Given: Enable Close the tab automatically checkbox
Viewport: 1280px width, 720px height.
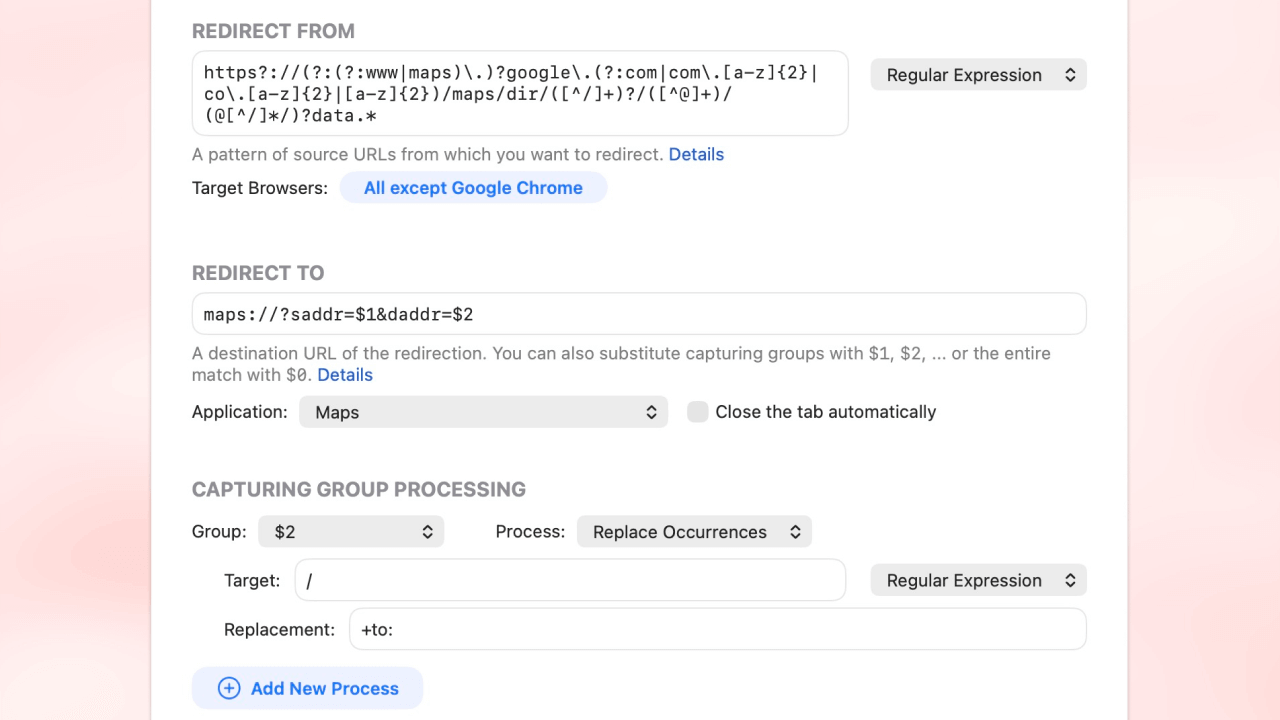Looking at the screenshot, I should pos(698,412).
